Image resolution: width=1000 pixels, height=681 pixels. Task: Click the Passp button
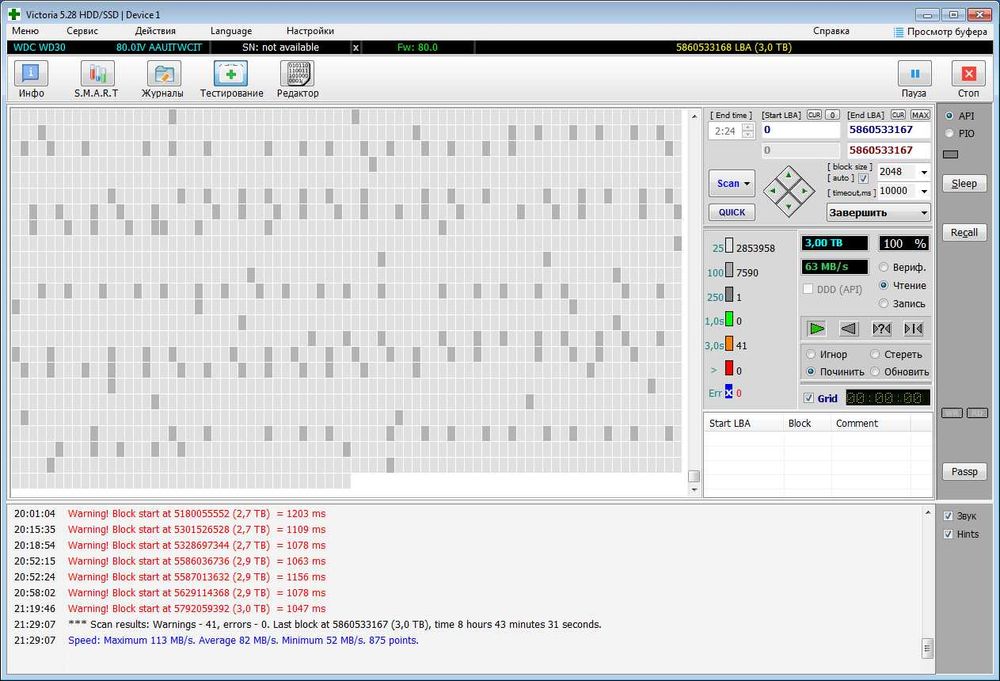pos(964,471)
